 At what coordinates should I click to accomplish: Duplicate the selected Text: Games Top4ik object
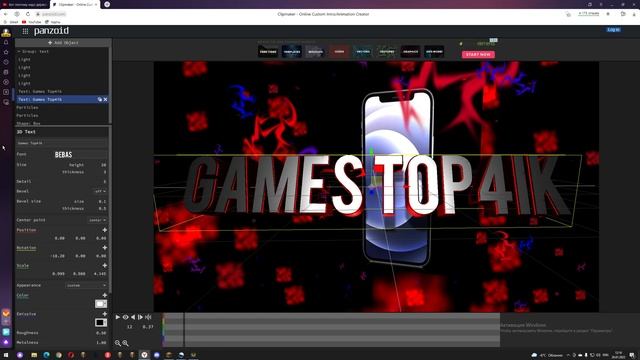click(100, 99)
